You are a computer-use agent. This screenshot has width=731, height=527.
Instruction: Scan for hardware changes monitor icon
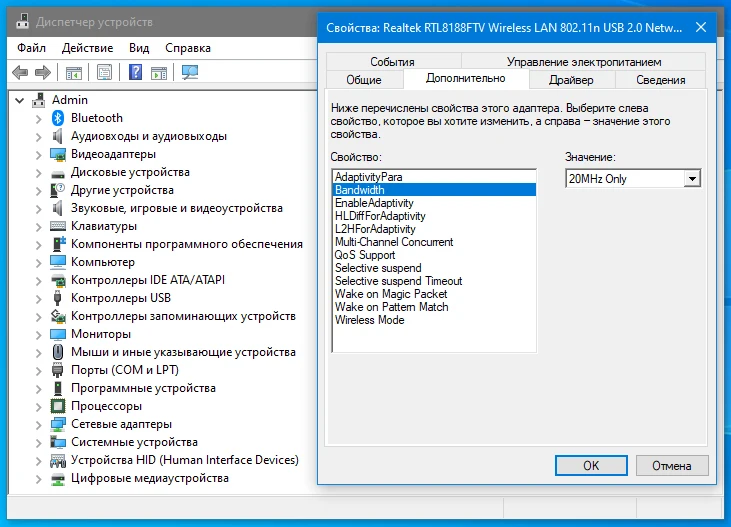[x=190, y=72]
